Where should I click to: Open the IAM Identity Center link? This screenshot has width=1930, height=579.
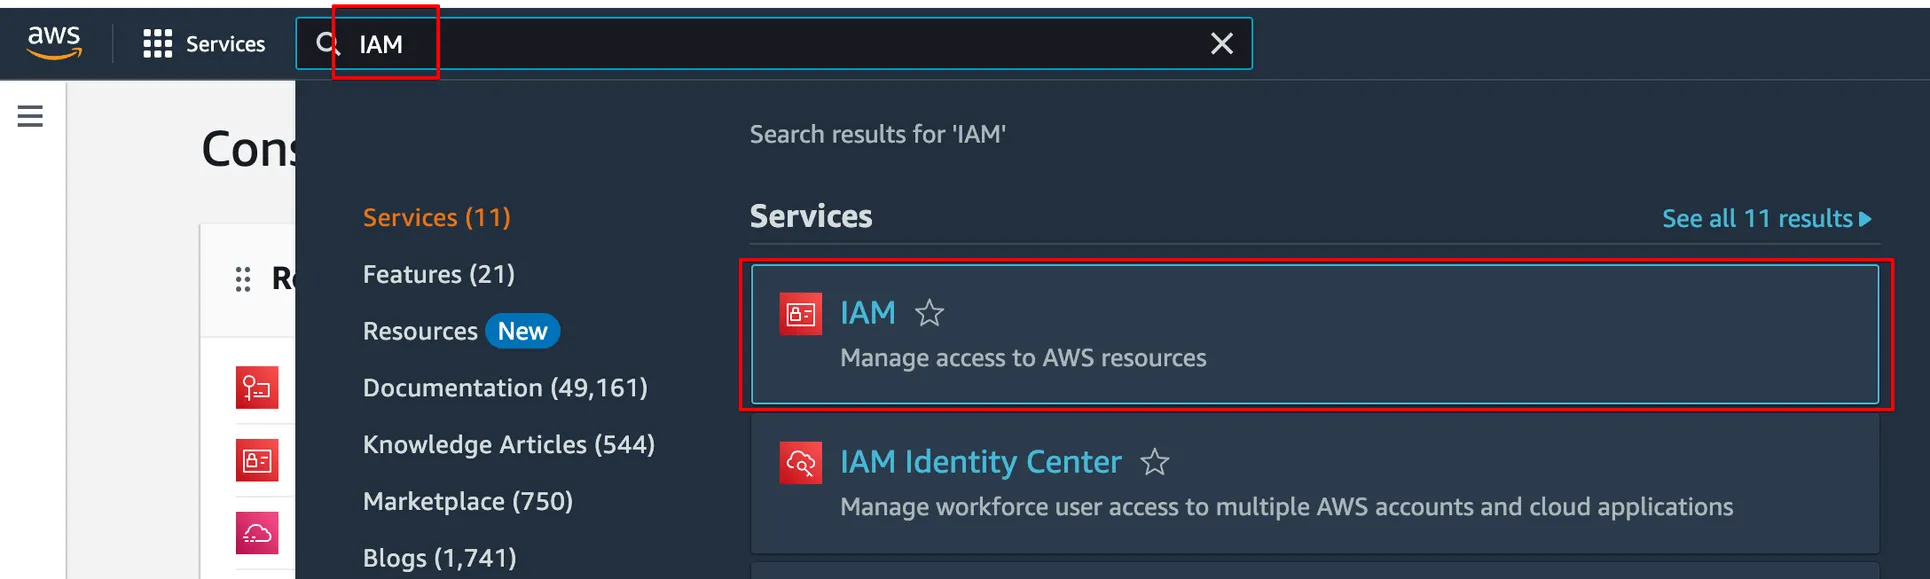pos(980,462)
